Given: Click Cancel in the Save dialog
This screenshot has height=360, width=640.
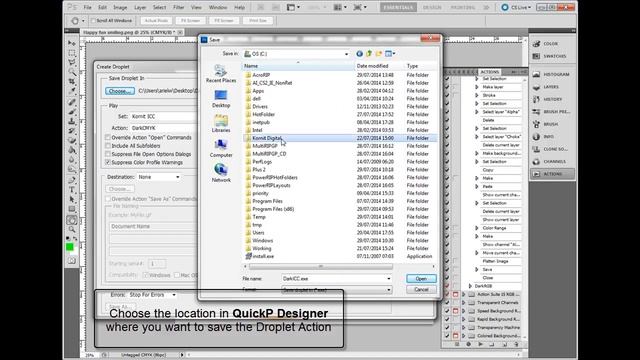Looking at the screenshot, I should point(421,289).
